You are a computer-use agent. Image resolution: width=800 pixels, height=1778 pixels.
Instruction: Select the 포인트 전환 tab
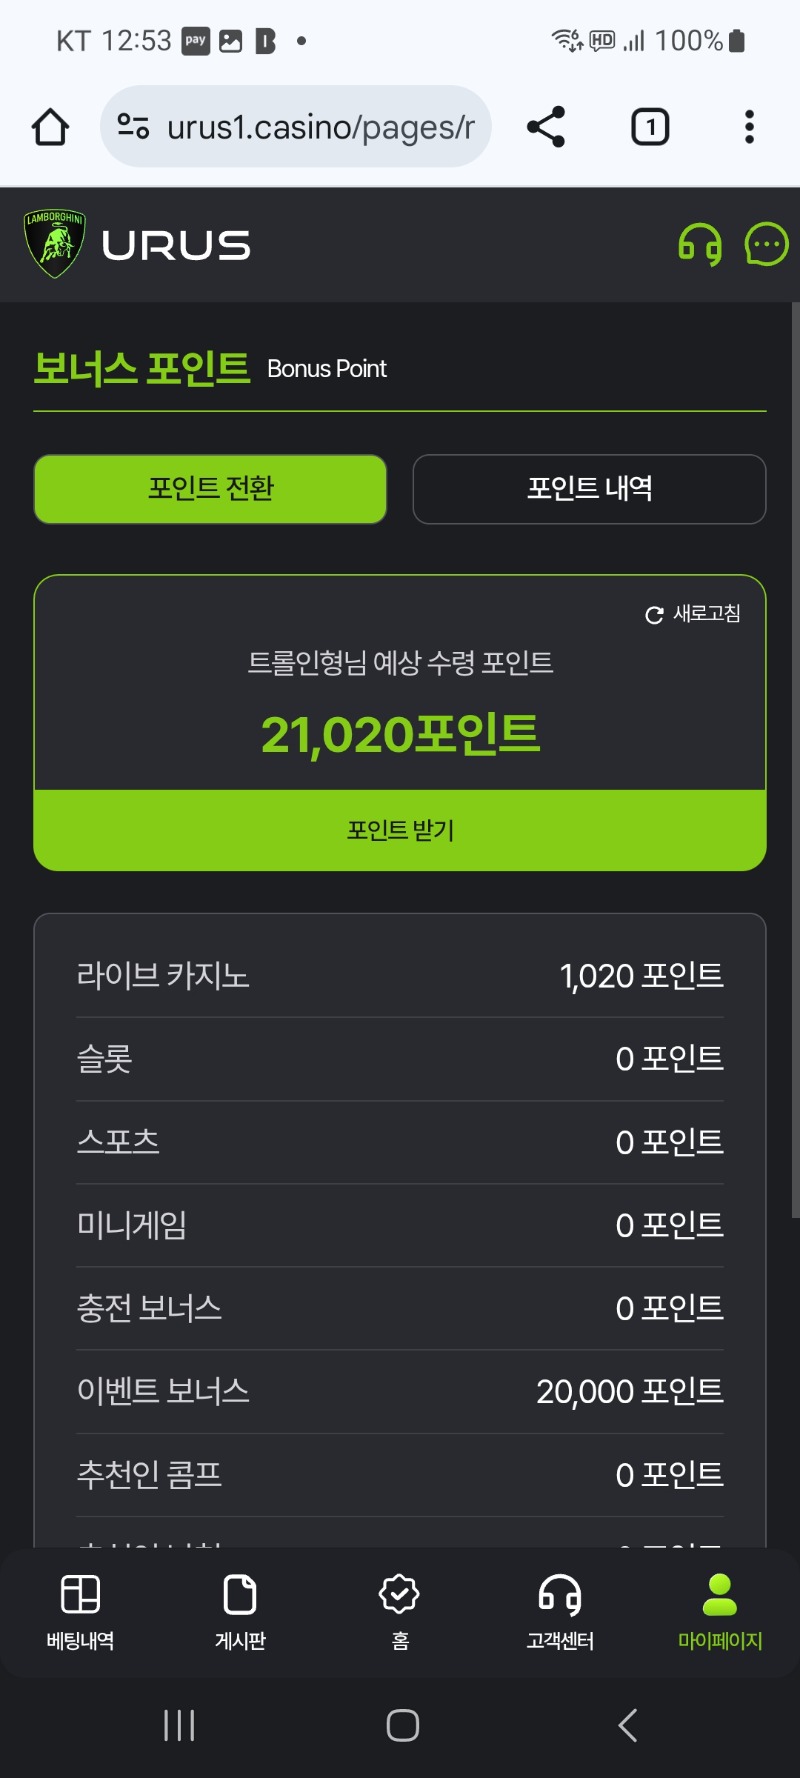click(x=210, y=489)
